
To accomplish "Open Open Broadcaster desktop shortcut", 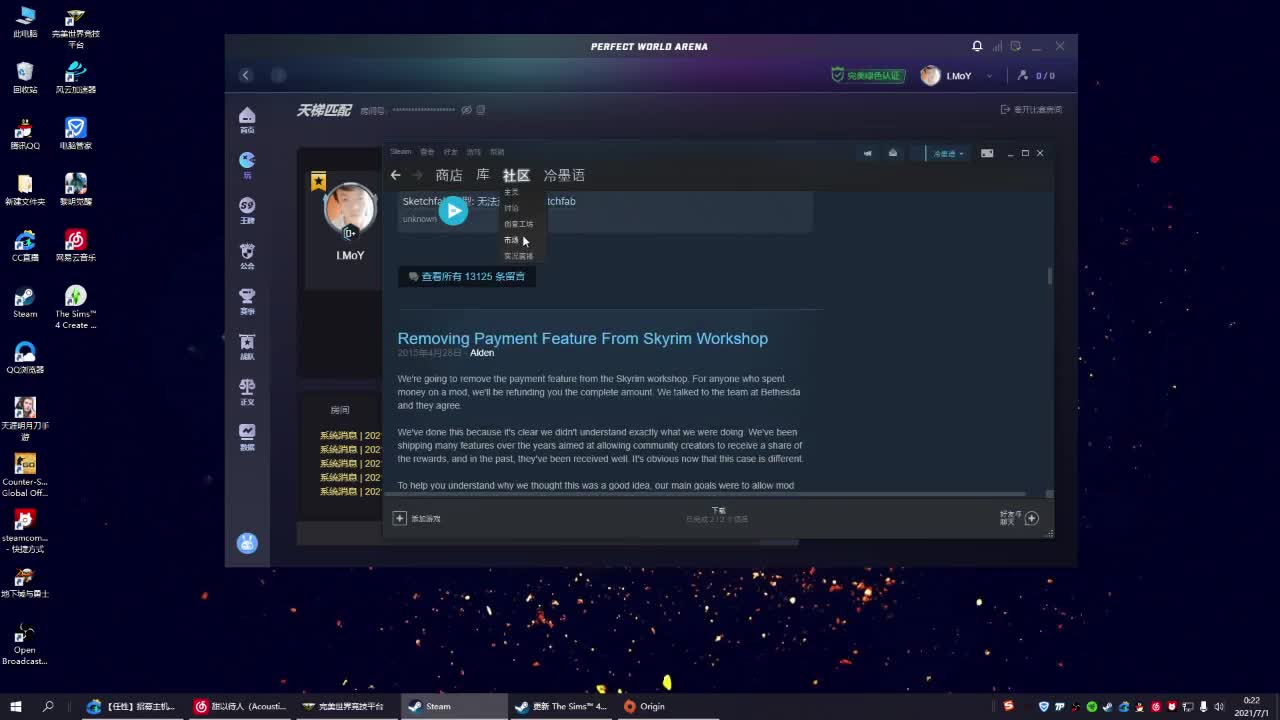I will pos(25,643).
